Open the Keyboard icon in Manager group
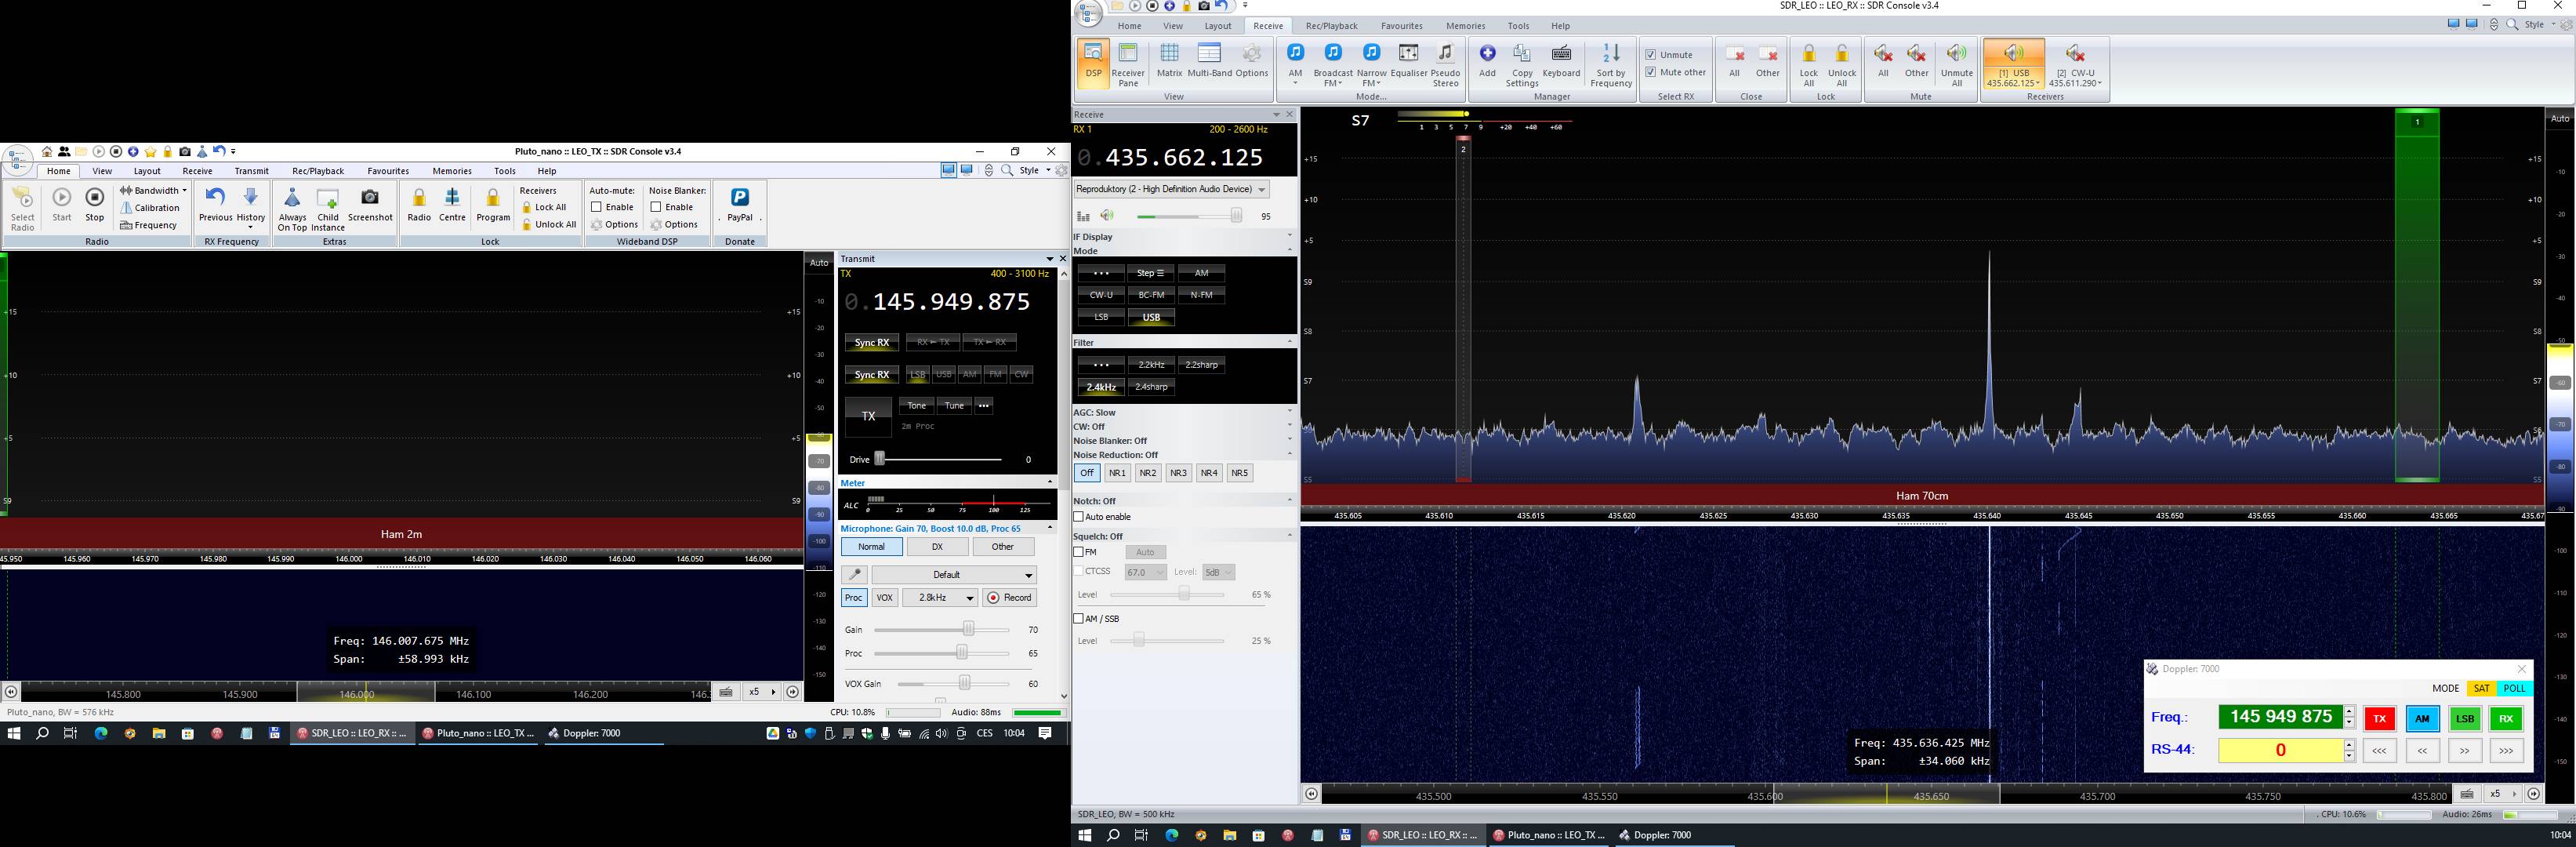Viewport: 2576px width, 847px height. point(1561,61)
